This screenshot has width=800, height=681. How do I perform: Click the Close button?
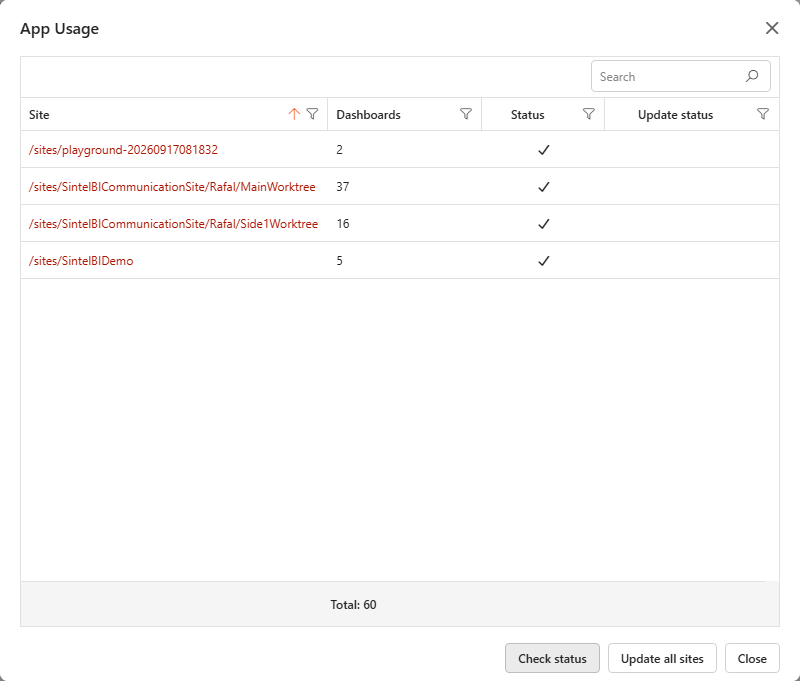752,659
